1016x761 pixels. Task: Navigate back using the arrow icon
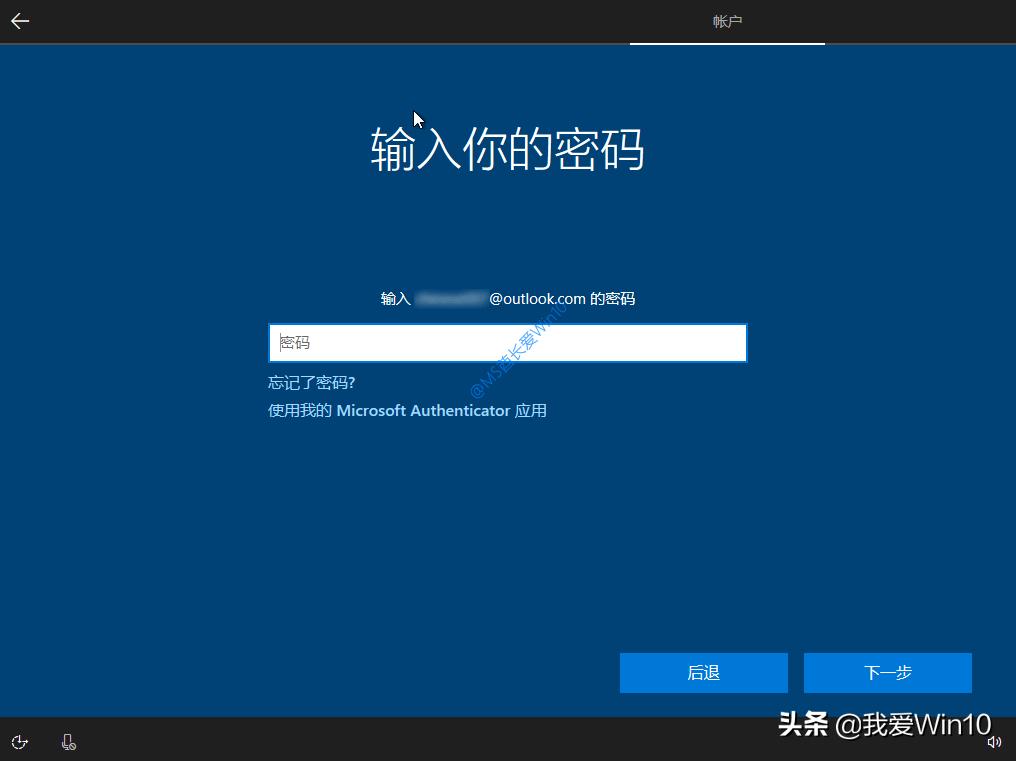(20, 20)
